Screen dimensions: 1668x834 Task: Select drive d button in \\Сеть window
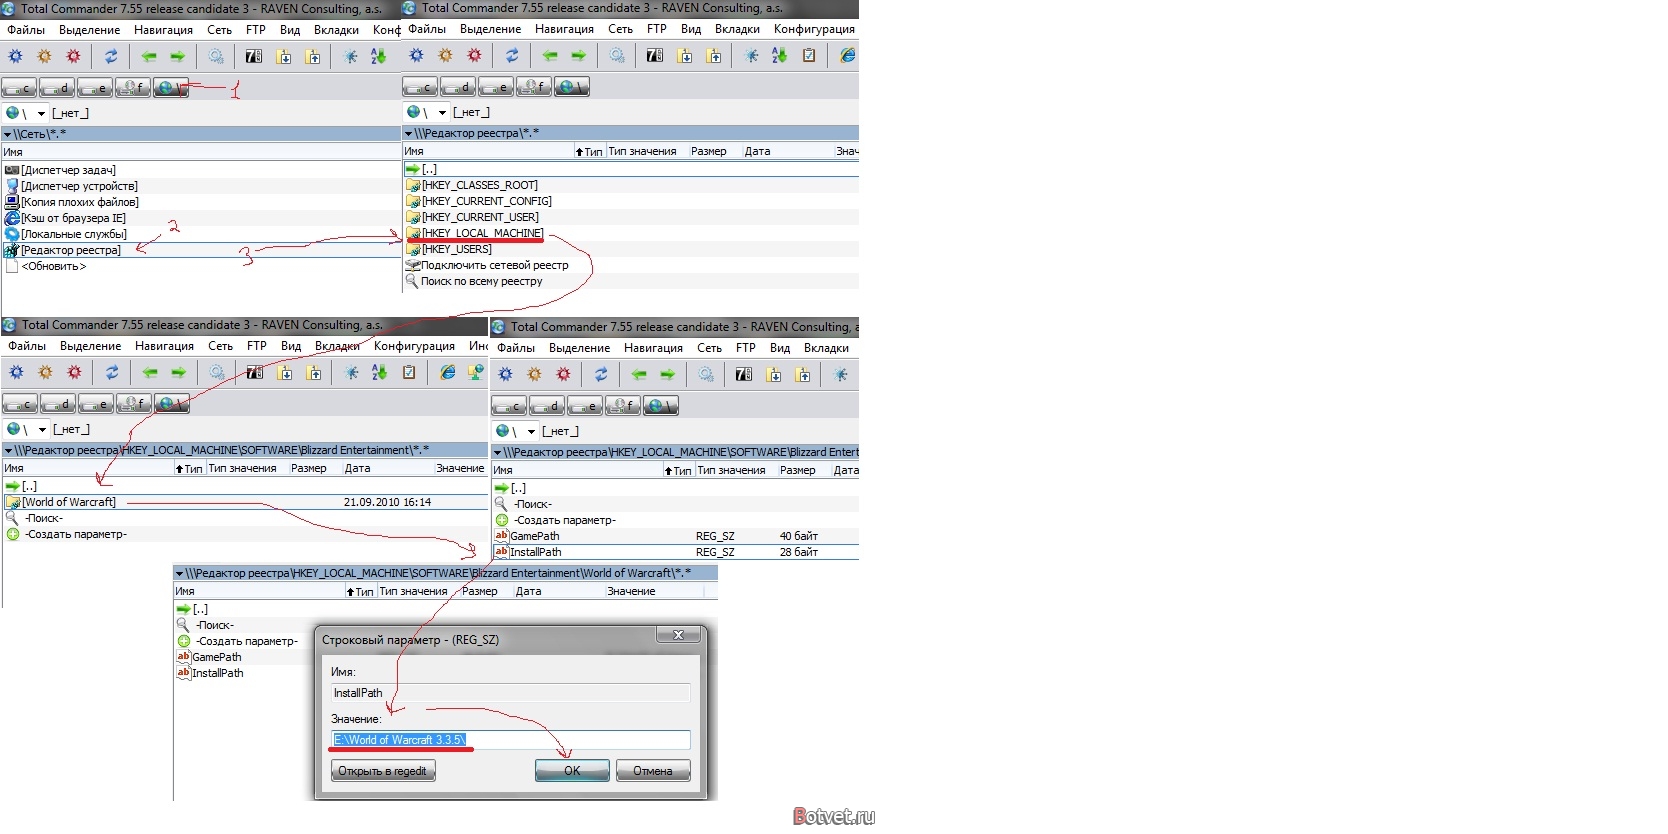[58, 88]
